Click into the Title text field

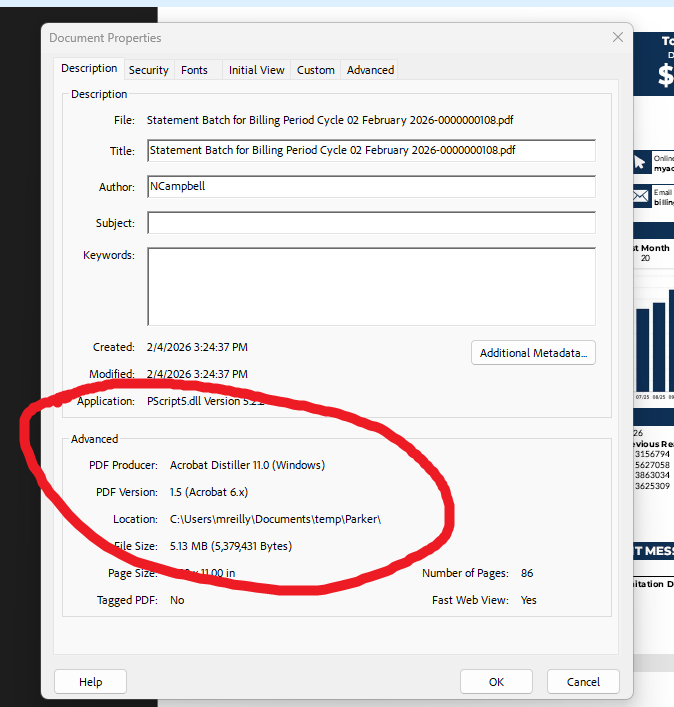(371, 151)
